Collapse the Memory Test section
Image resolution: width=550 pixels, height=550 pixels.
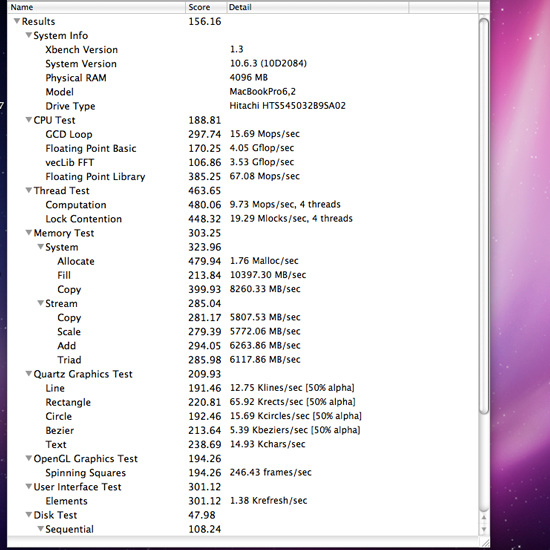coord(29,233)
